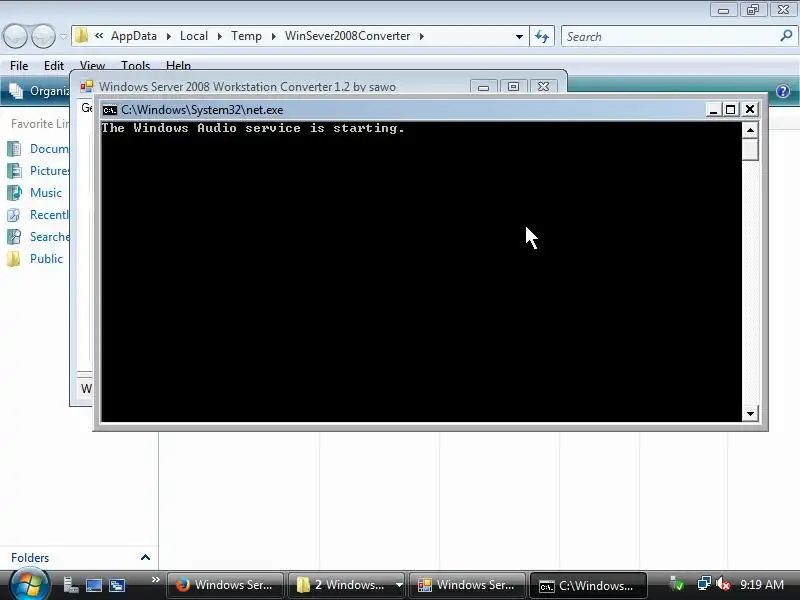The height and width of the screenshot is (600, 800).
Task: Open the Music favorite link
Action: pos(35,192)
